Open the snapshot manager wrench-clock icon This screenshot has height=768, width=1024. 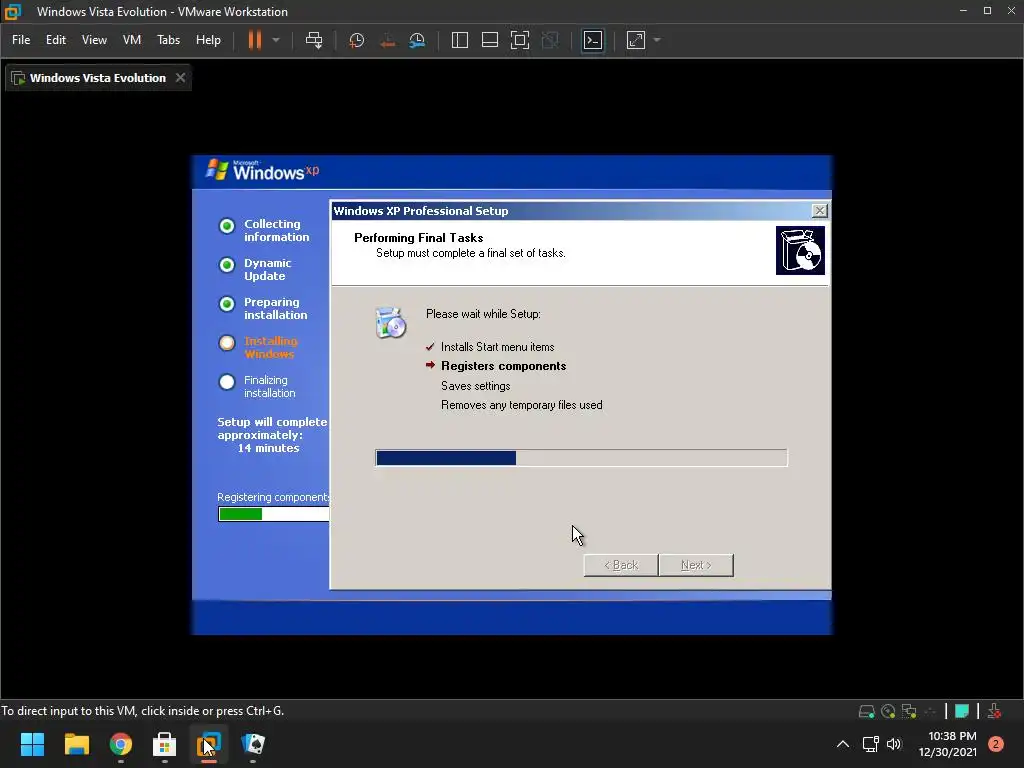417,40
